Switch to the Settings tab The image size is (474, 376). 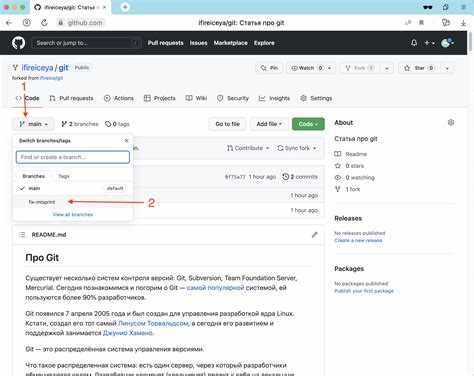[x=316, y=98]
